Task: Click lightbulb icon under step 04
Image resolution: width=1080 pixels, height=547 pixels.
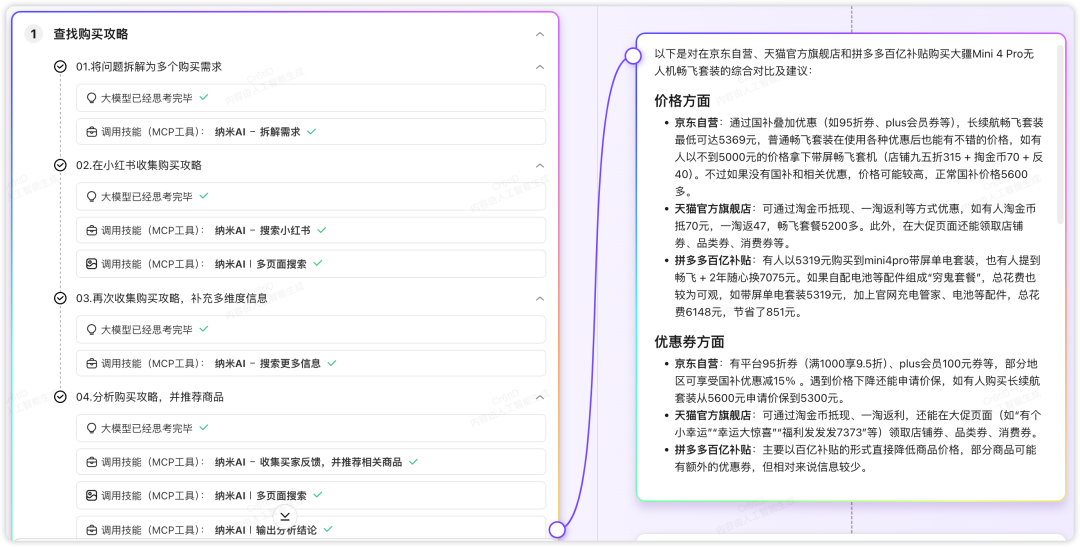Action: tap(91, 428)
